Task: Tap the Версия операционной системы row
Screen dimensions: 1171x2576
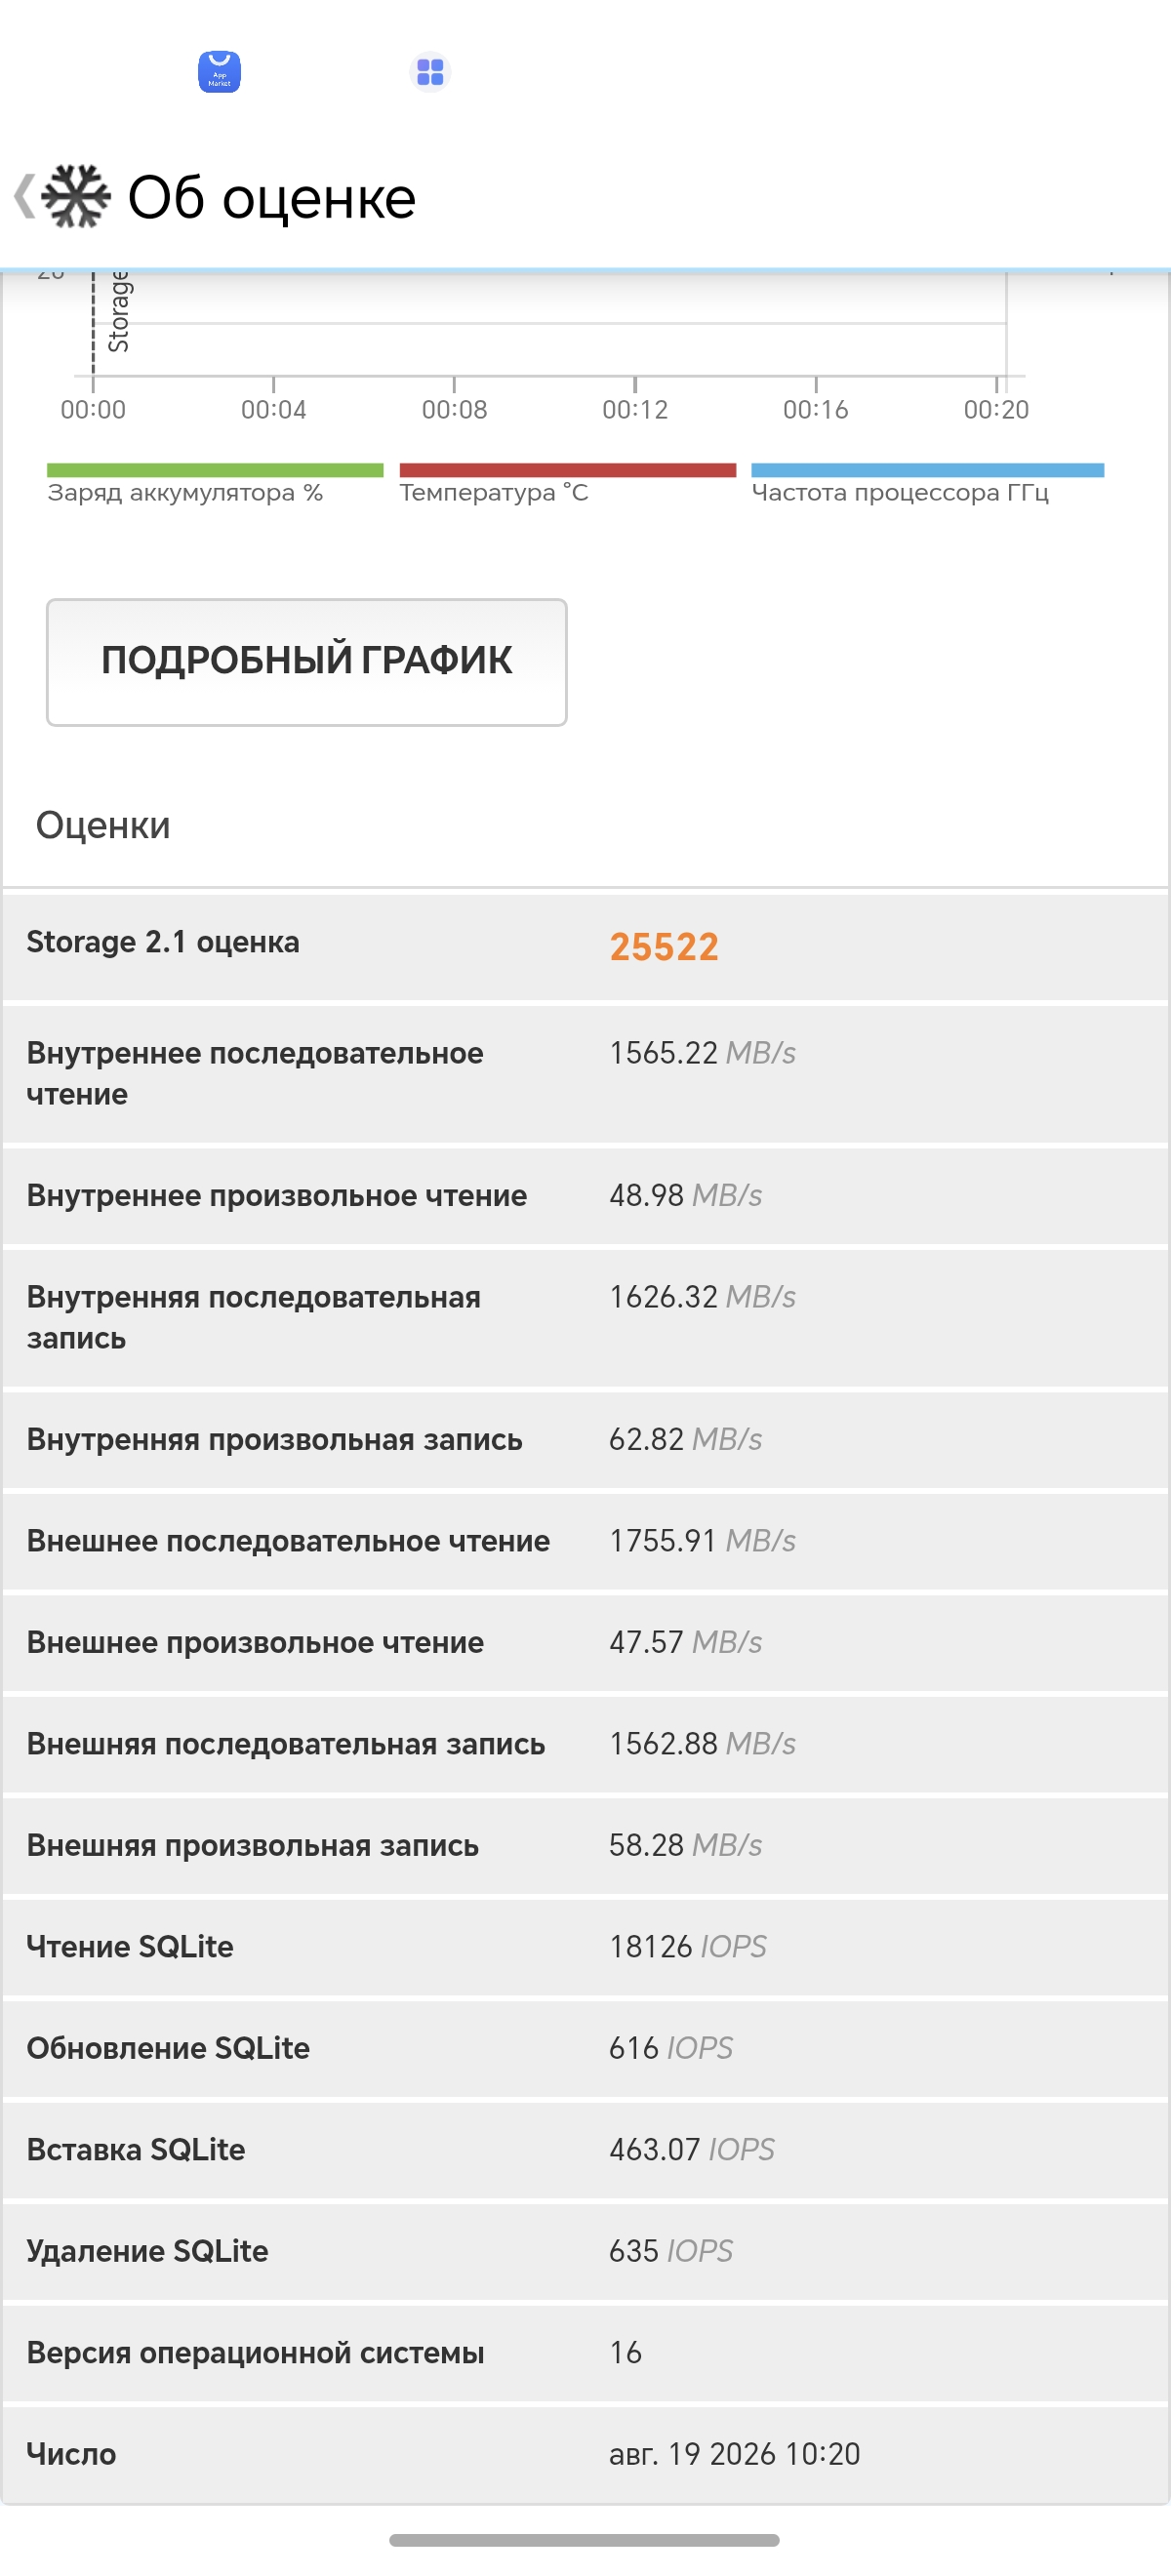Action: pyautogui.click(x=585, y=2352)
